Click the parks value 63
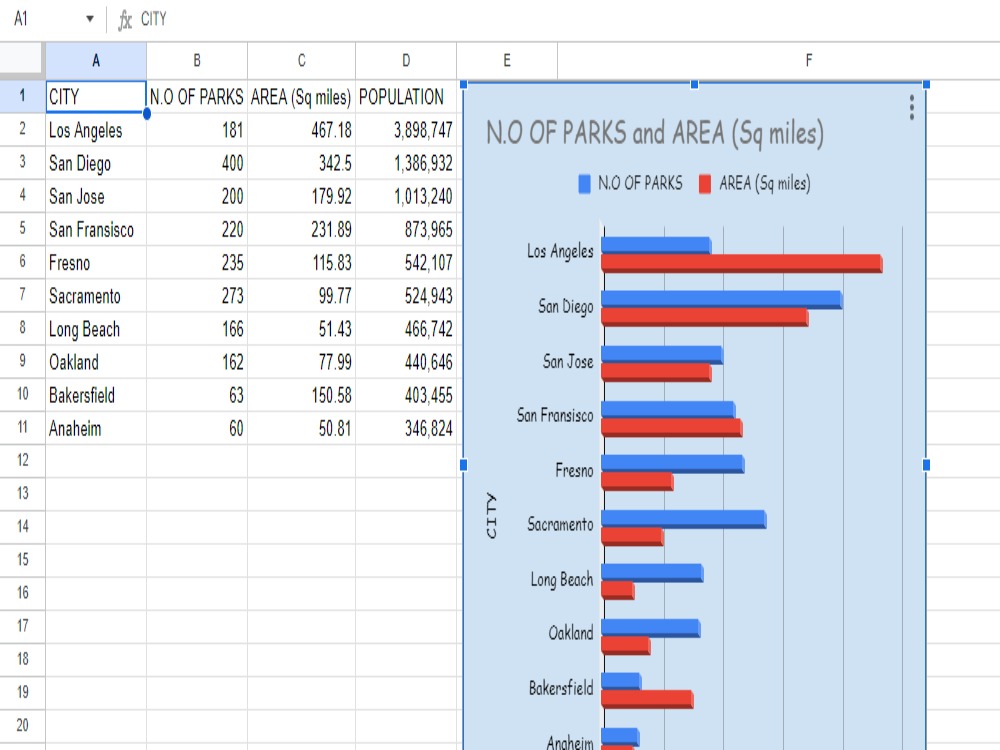This screenshot has height=750, width=1000. coord(197,395)
